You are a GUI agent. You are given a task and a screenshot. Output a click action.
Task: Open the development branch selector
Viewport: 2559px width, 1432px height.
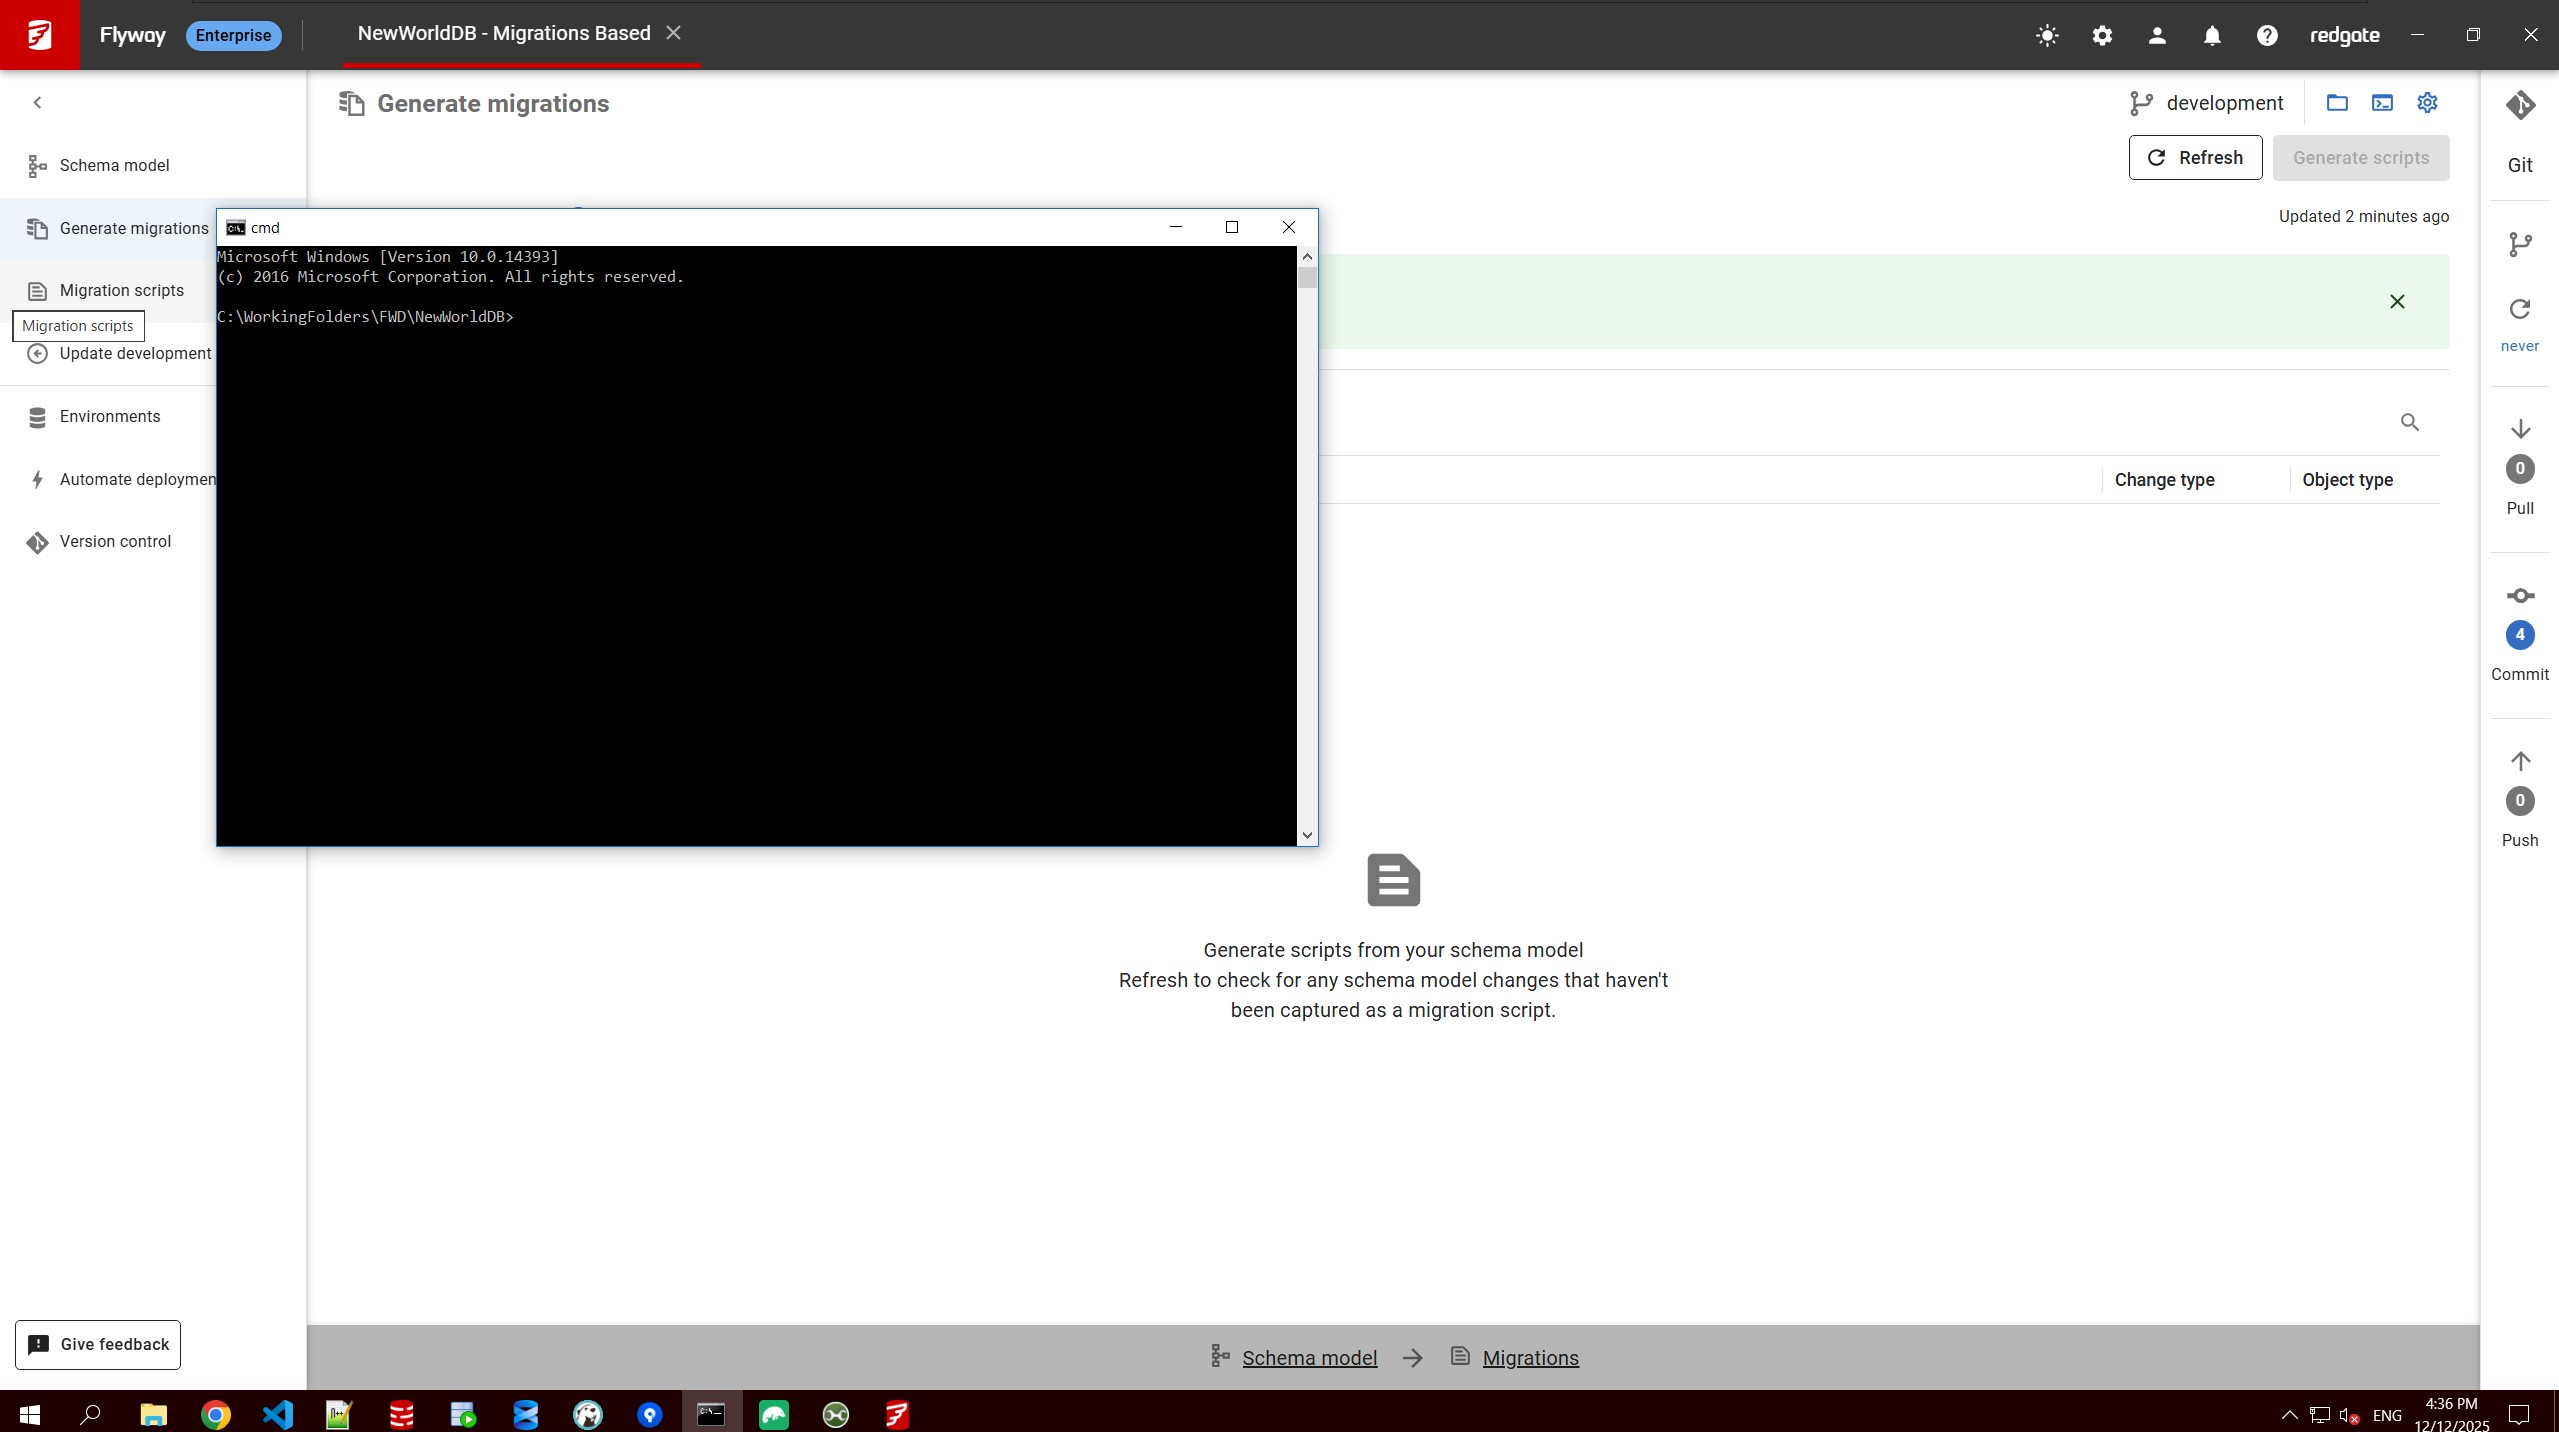pos(2207,103)
